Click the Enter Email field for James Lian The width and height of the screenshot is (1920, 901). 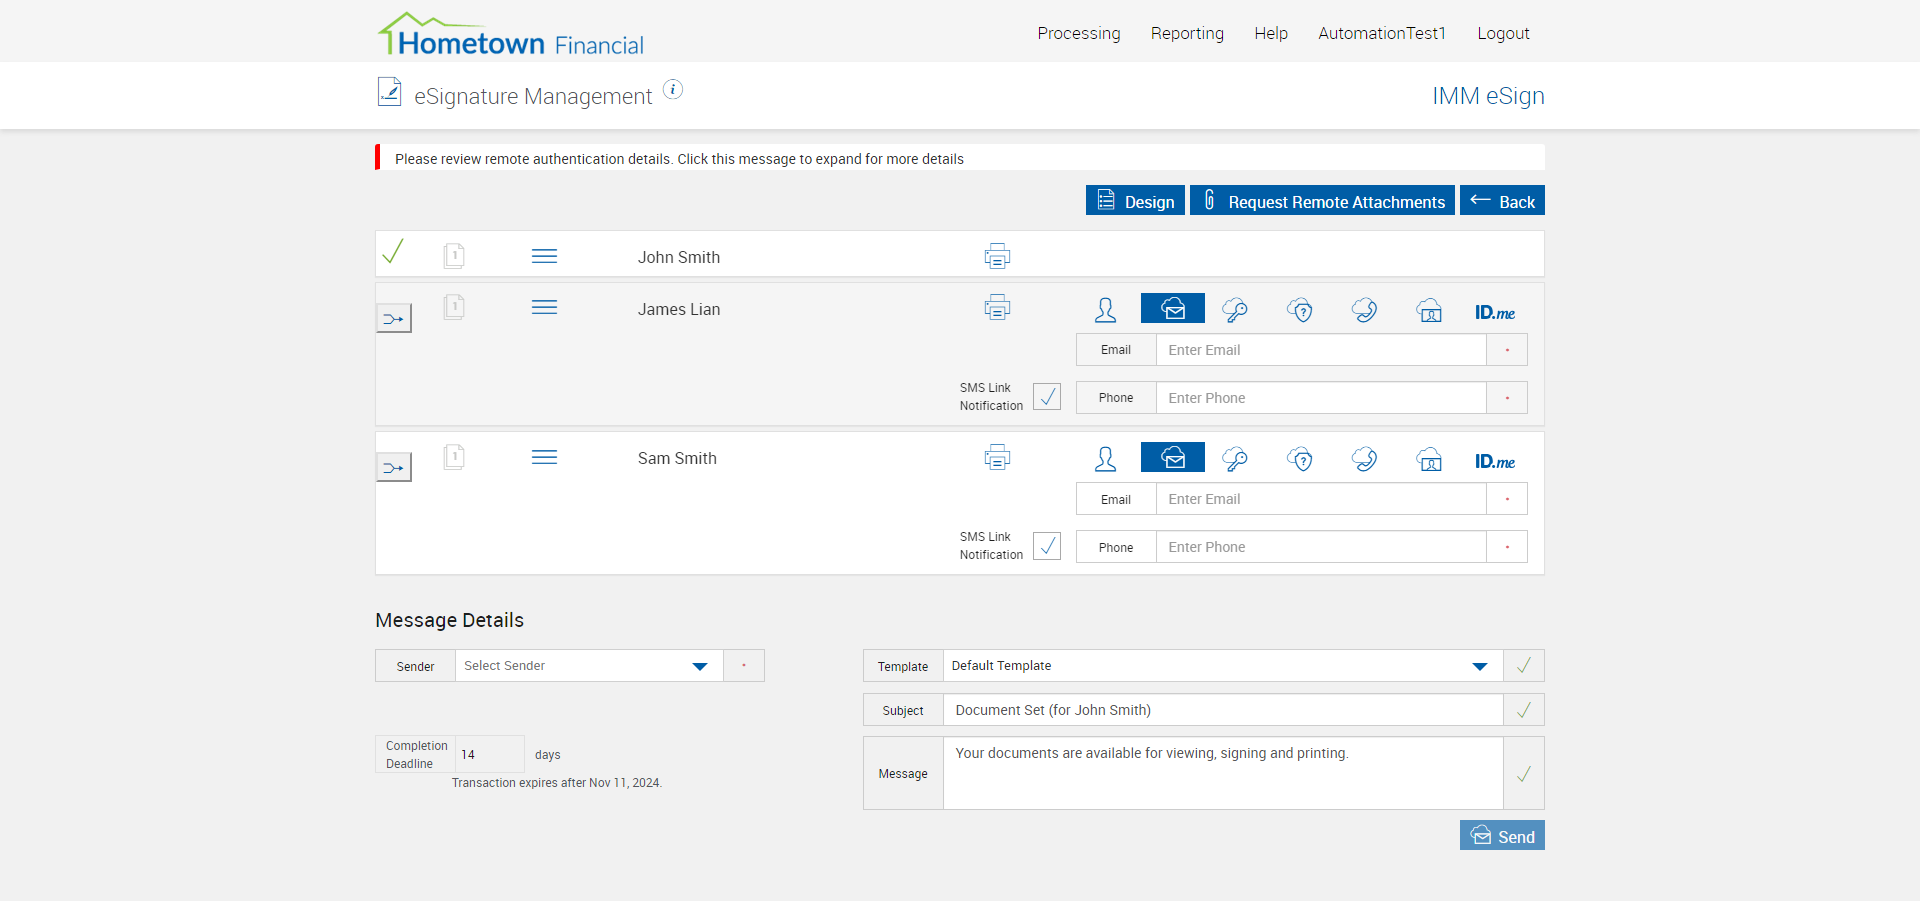click(x=1320, y=350)
